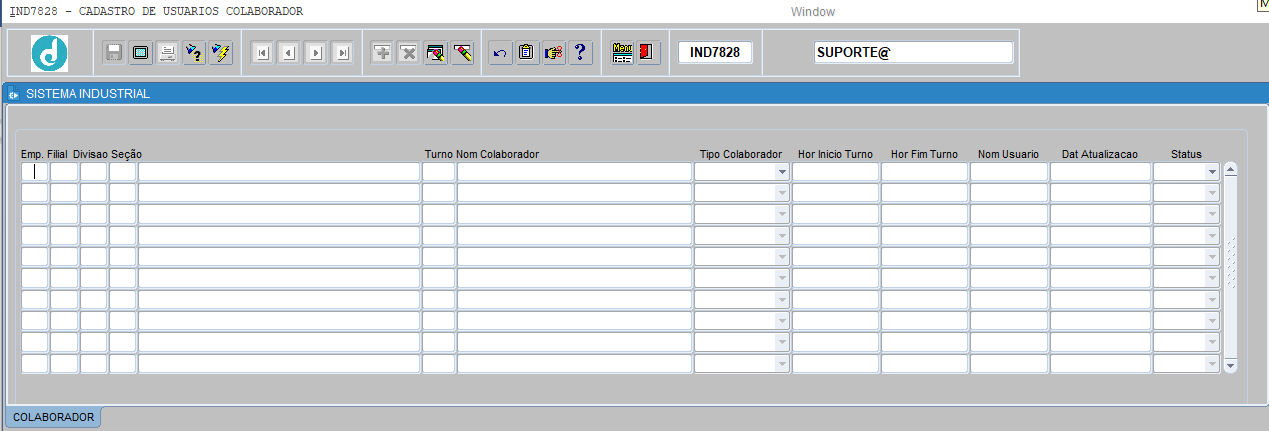This screenshot has width=1269, height=431.
Task: Click the Execute Query lightning icon
Action: coord(221,52)
